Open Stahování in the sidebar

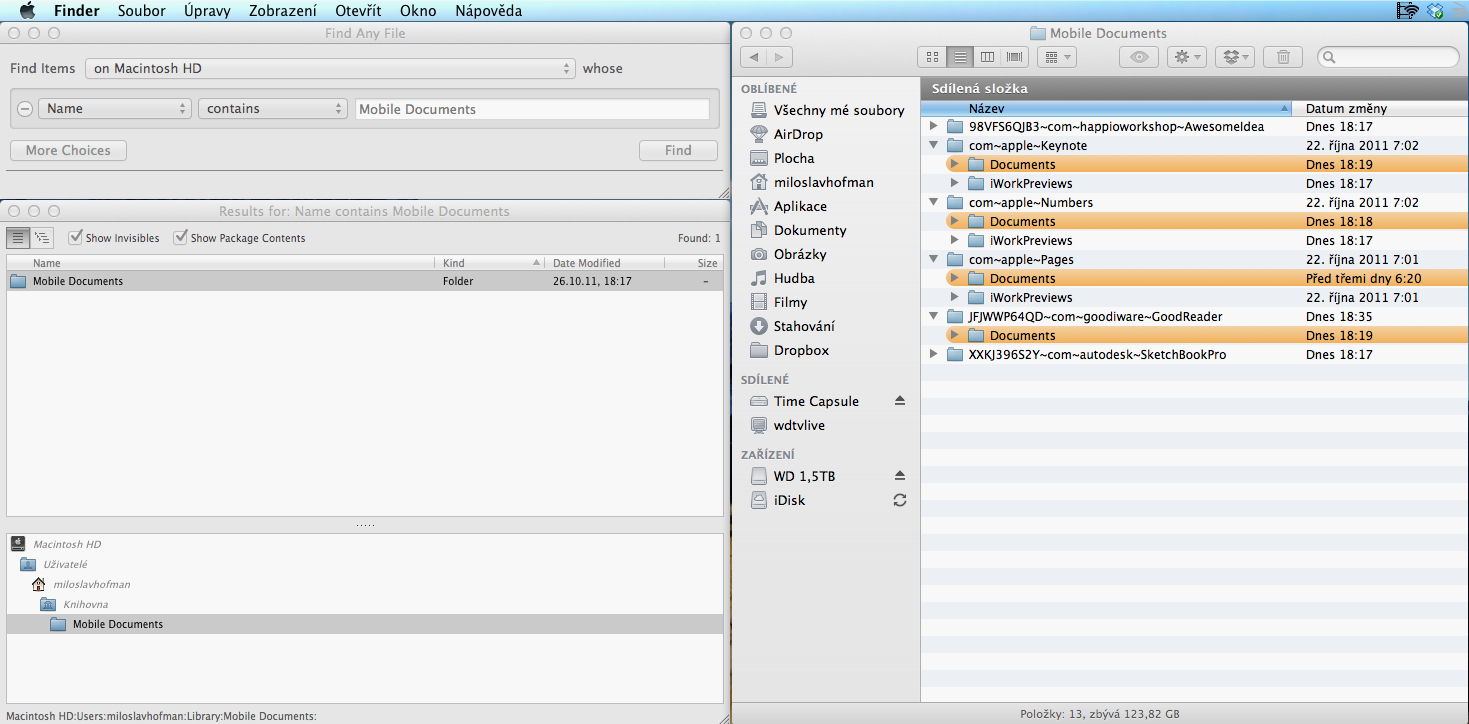pyautogui.click(x=804, y=326)
